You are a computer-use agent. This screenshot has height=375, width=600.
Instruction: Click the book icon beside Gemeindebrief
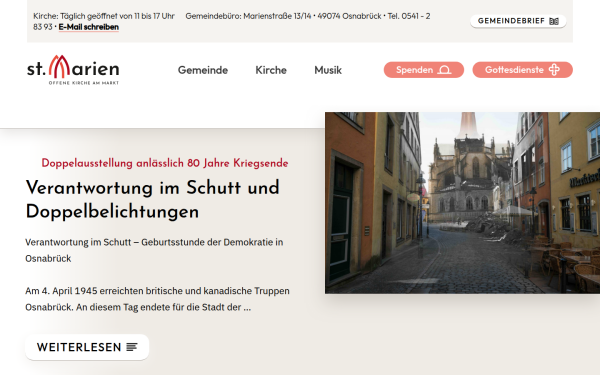pyautogui.click(x=554, y=21)
